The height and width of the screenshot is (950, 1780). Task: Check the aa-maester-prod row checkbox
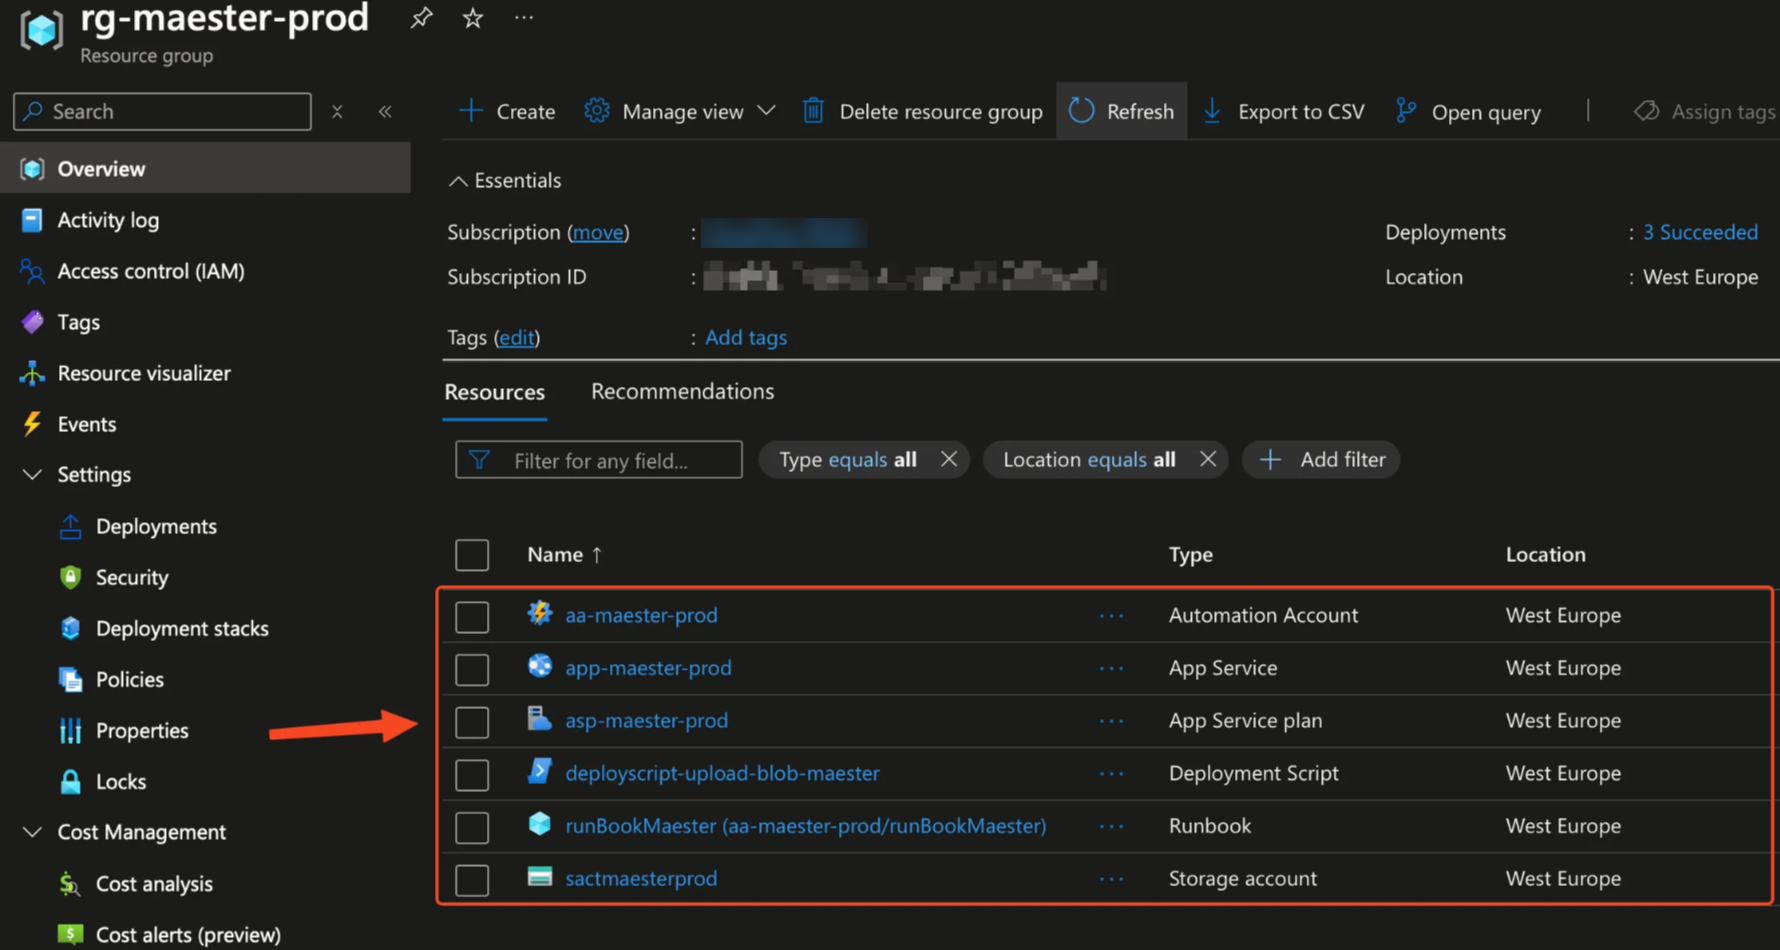[471, 616]
